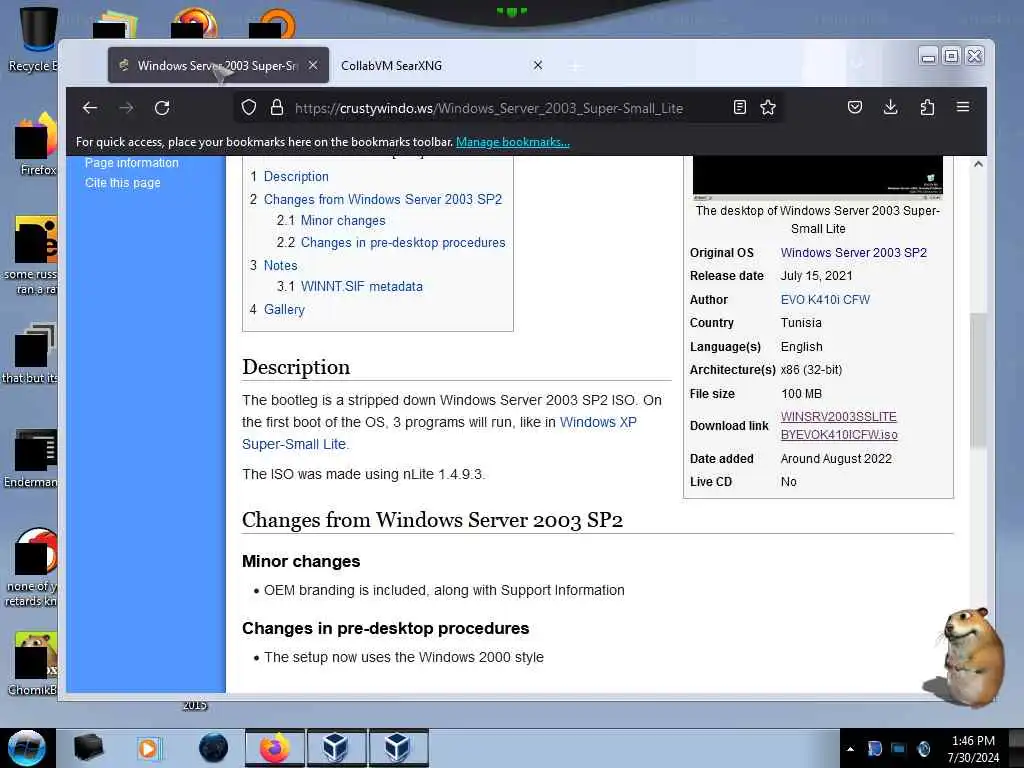Open the Firefox hamburger menu
1024x768 pixels.
coord(963,107)
